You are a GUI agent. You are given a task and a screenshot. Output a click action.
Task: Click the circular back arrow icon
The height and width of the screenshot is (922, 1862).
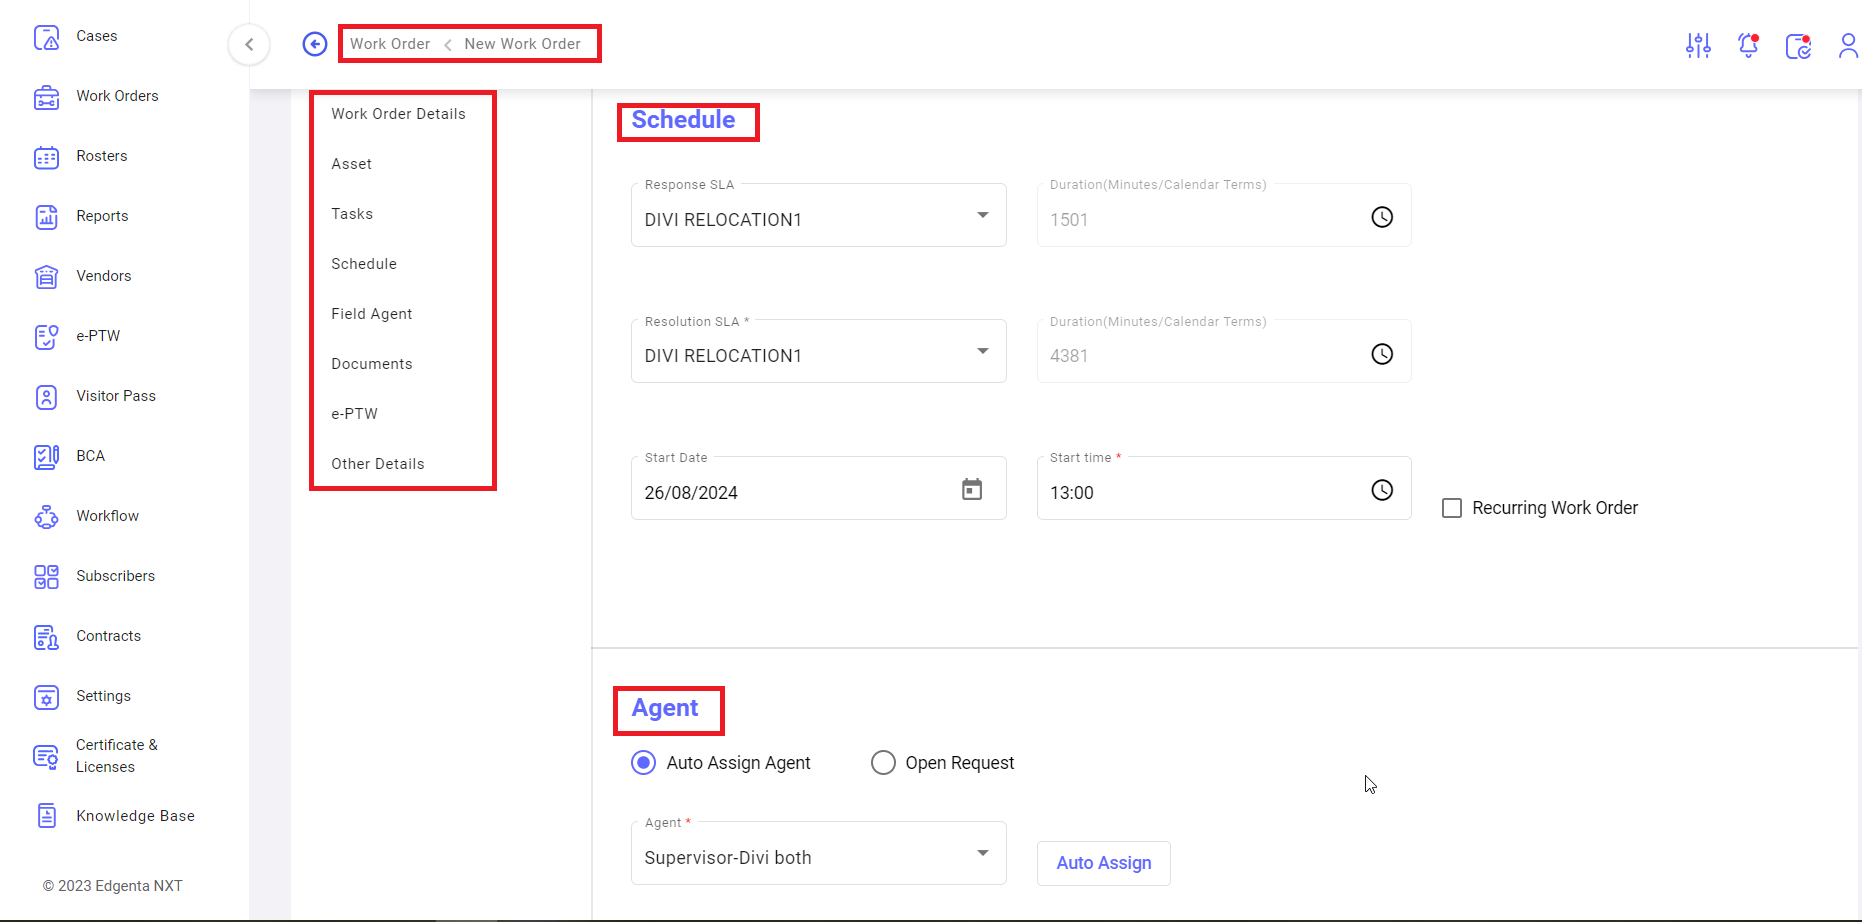pos(315,44)
